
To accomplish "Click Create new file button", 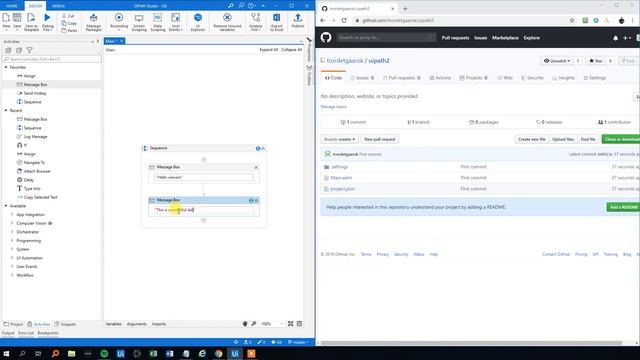I will coord(532,139).
